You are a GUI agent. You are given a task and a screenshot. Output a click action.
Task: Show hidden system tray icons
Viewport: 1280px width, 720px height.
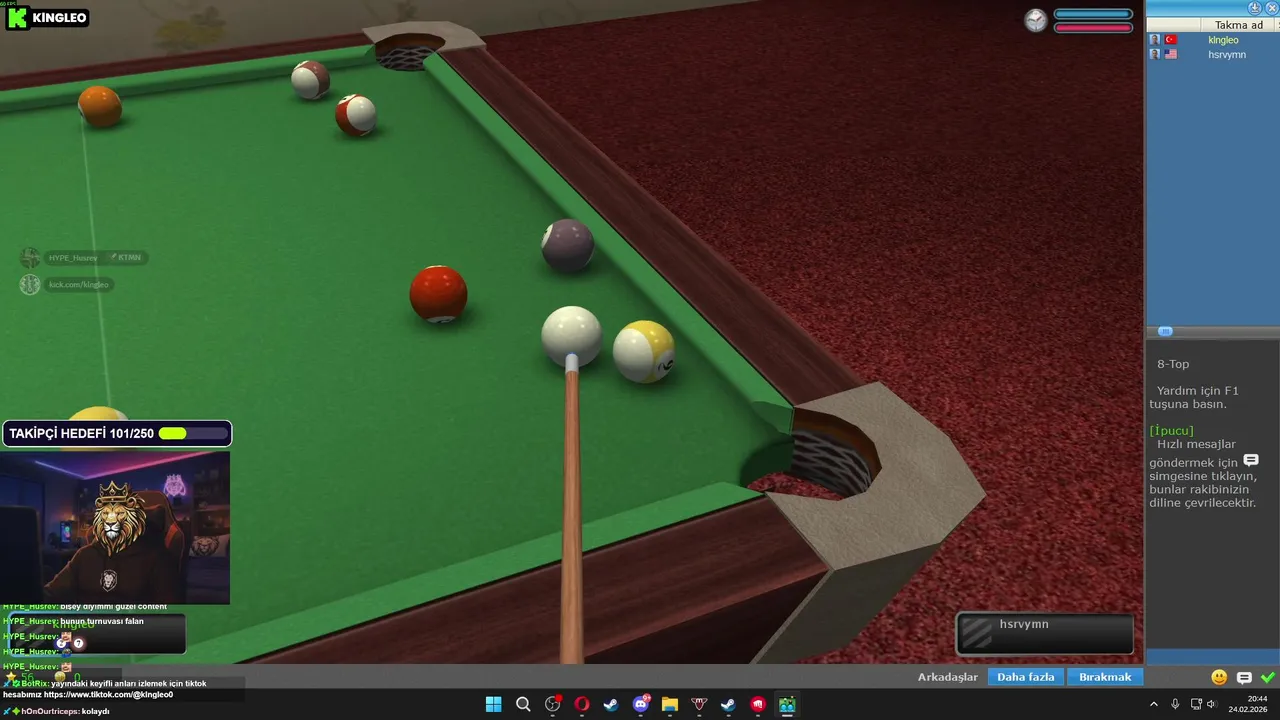coord(1153,704)
